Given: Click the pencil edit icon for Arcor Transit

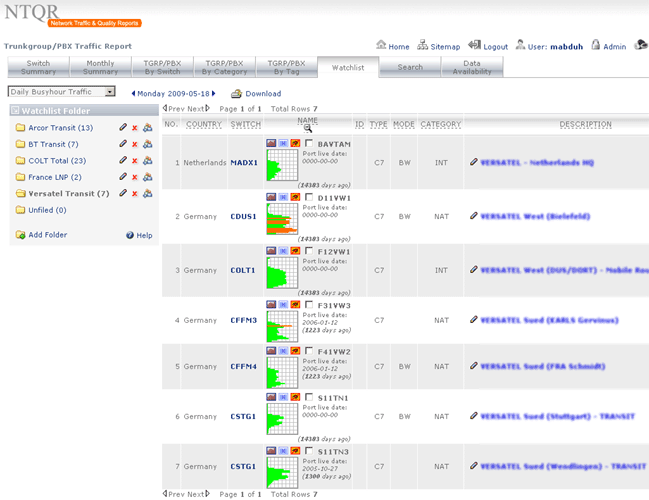Looking at the screenshot, I should [x=123, y=128].
